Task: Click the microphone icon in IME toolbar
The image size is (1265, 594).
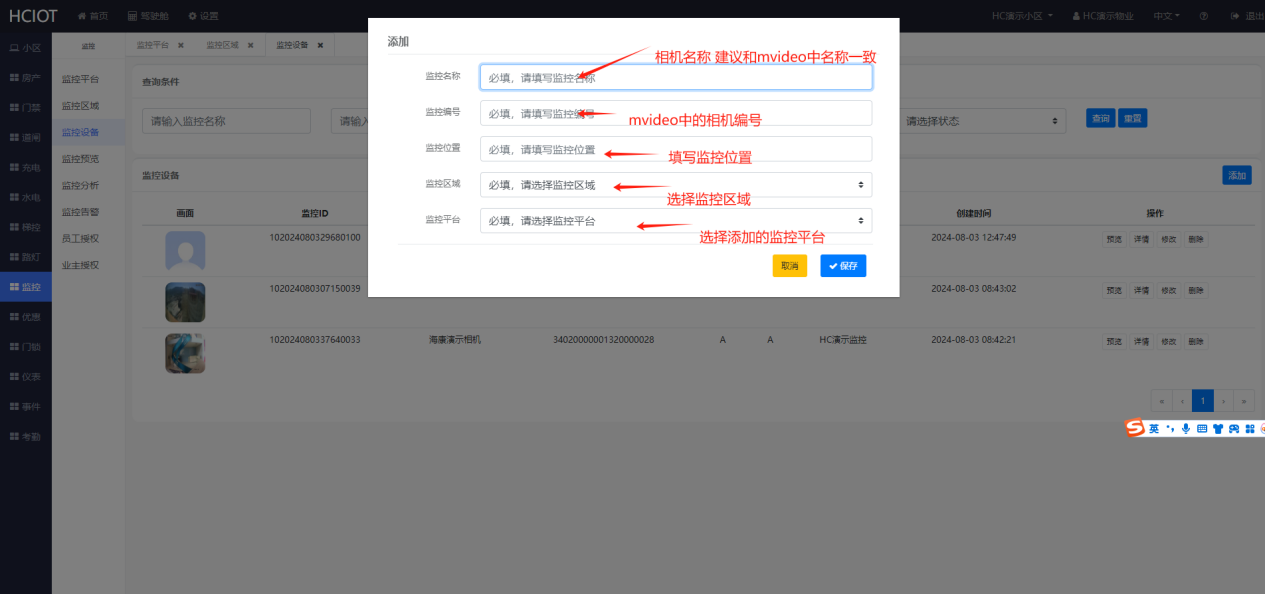Action: click(x=1186, y=428)
